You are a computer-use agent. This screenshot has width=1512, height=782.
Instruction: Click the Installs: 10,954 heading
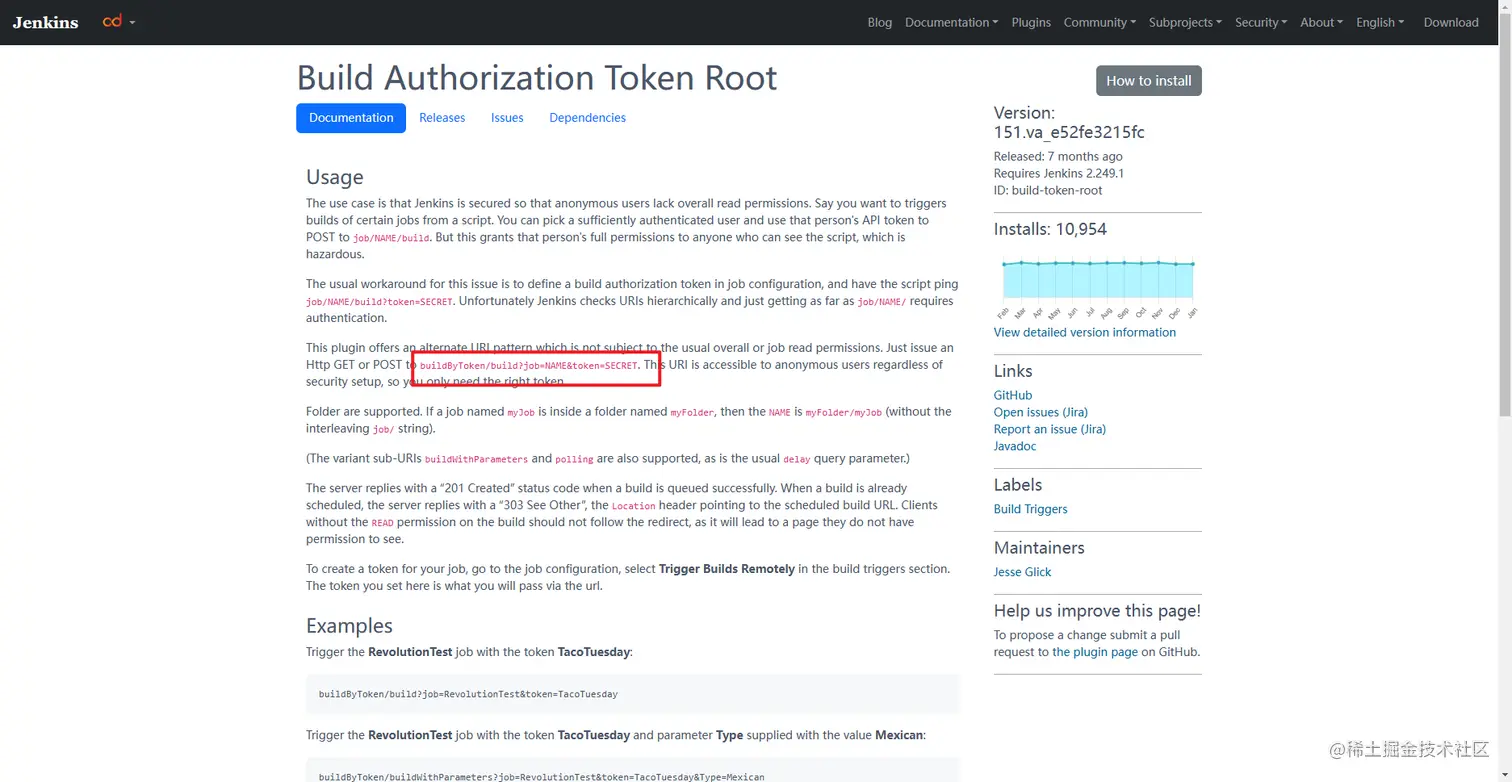coord(1050,229)
